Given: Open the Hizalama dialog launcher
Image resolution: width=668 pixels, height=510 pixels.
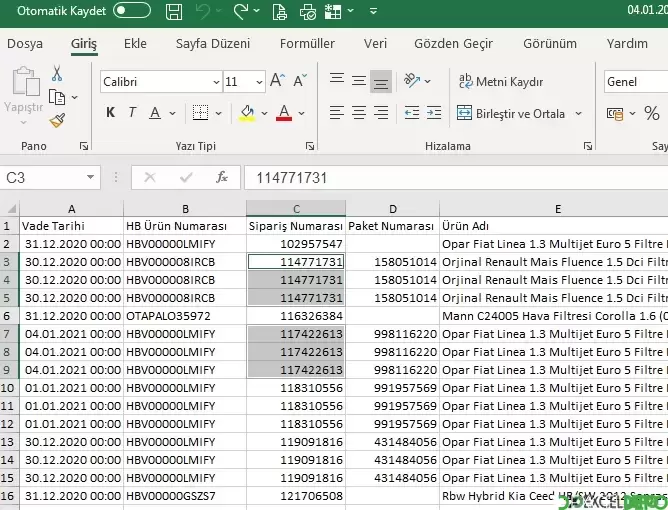Looking at the screenshot, I should [588, 146].
